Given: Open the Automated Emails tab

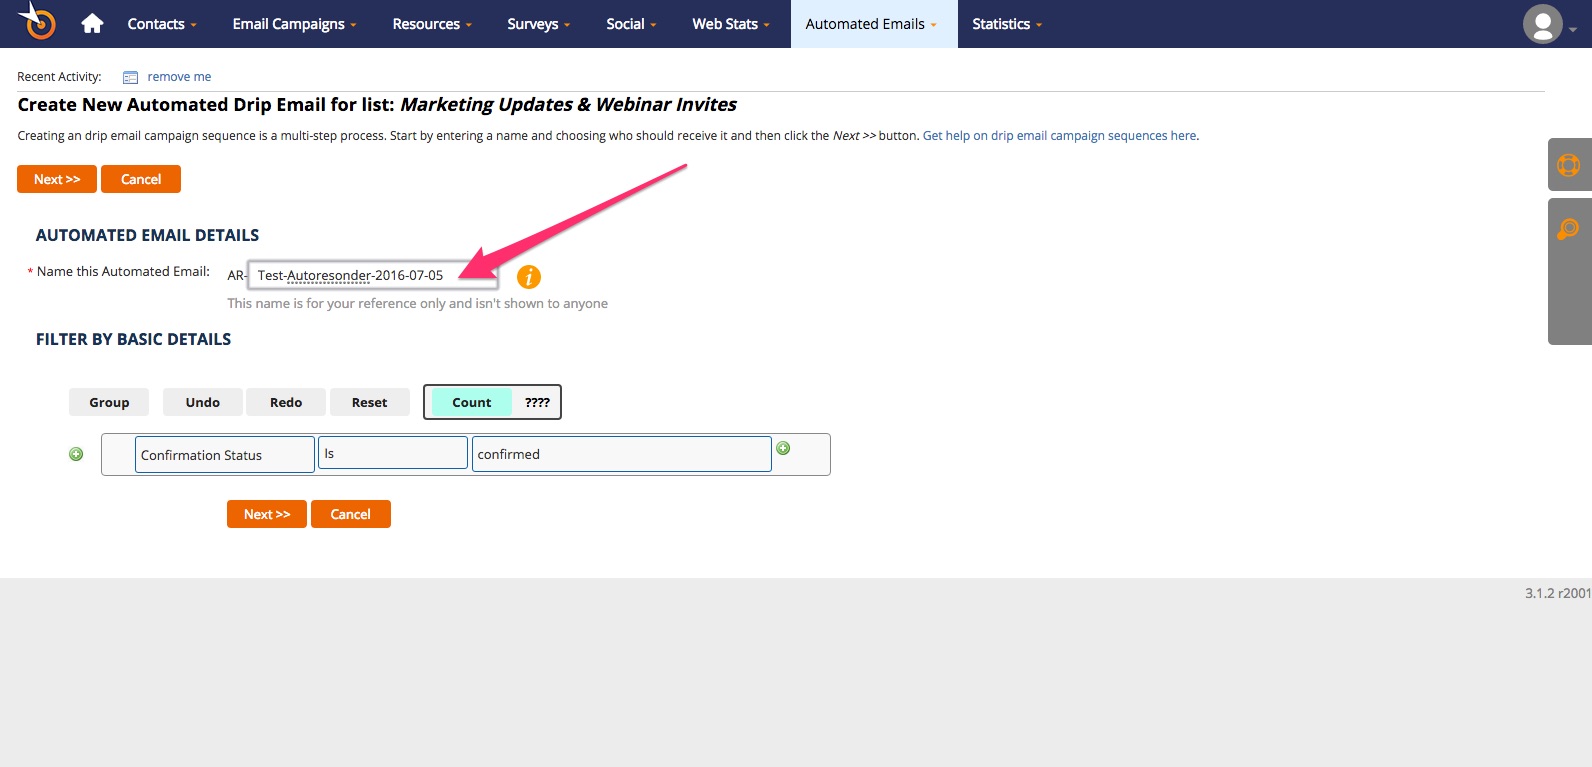Looking at the screenshot, I should (x=871, y=24).
